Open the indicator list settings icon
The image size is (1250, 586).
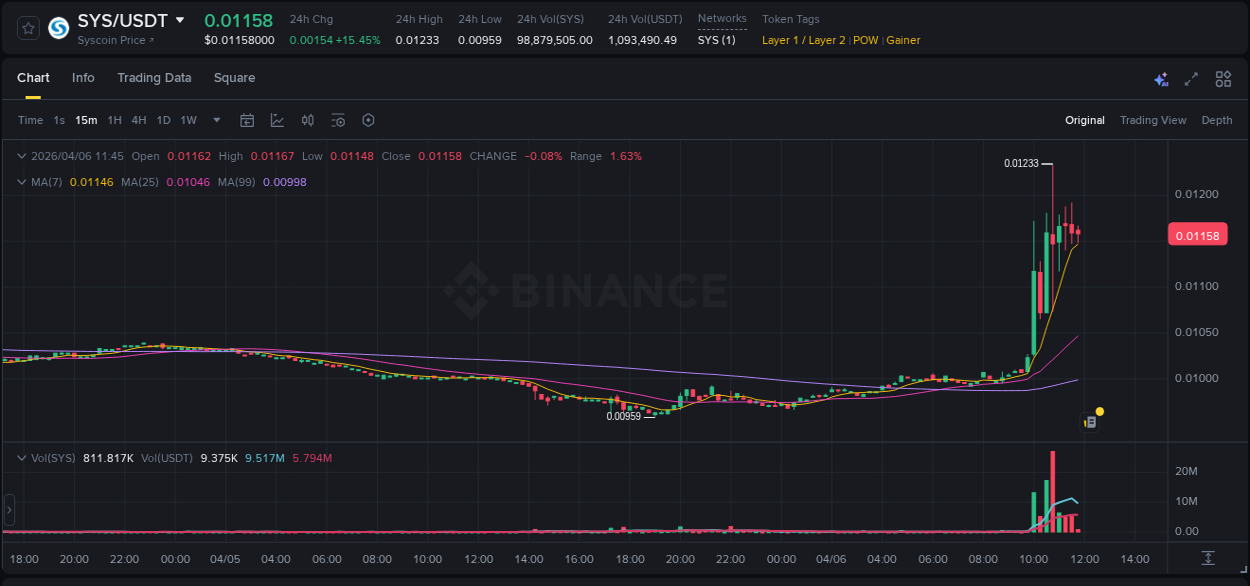[338, 120]
